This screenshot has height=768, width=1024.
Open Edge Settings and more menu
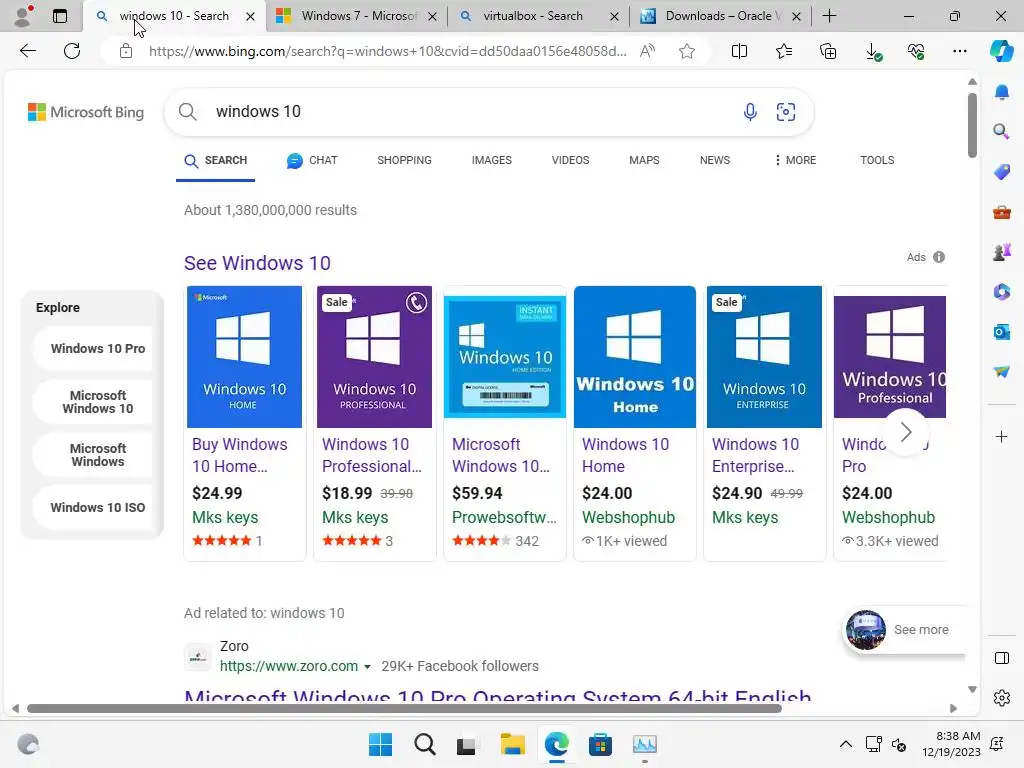(x=959, y=51)
